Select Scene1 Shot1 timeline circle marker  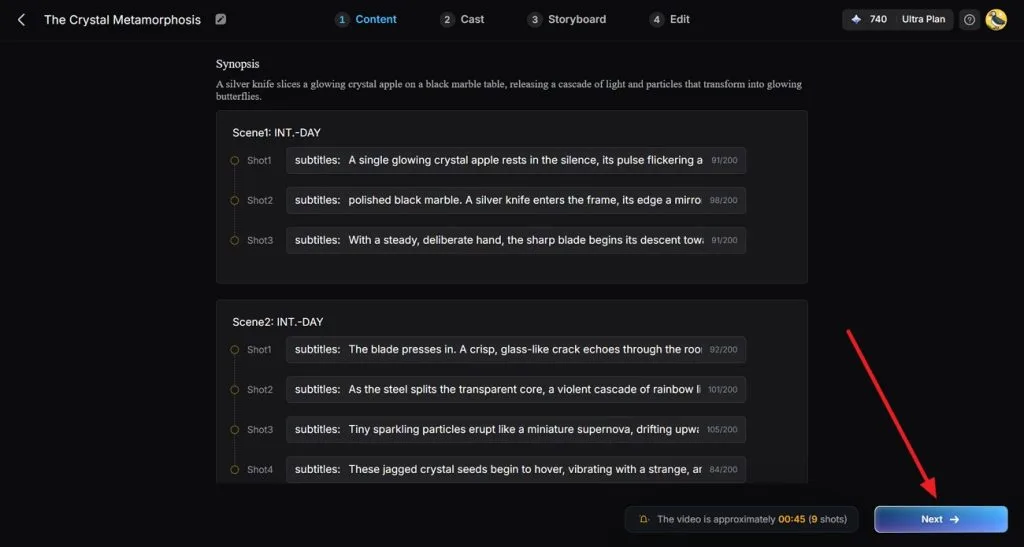(x=234, y=161)
